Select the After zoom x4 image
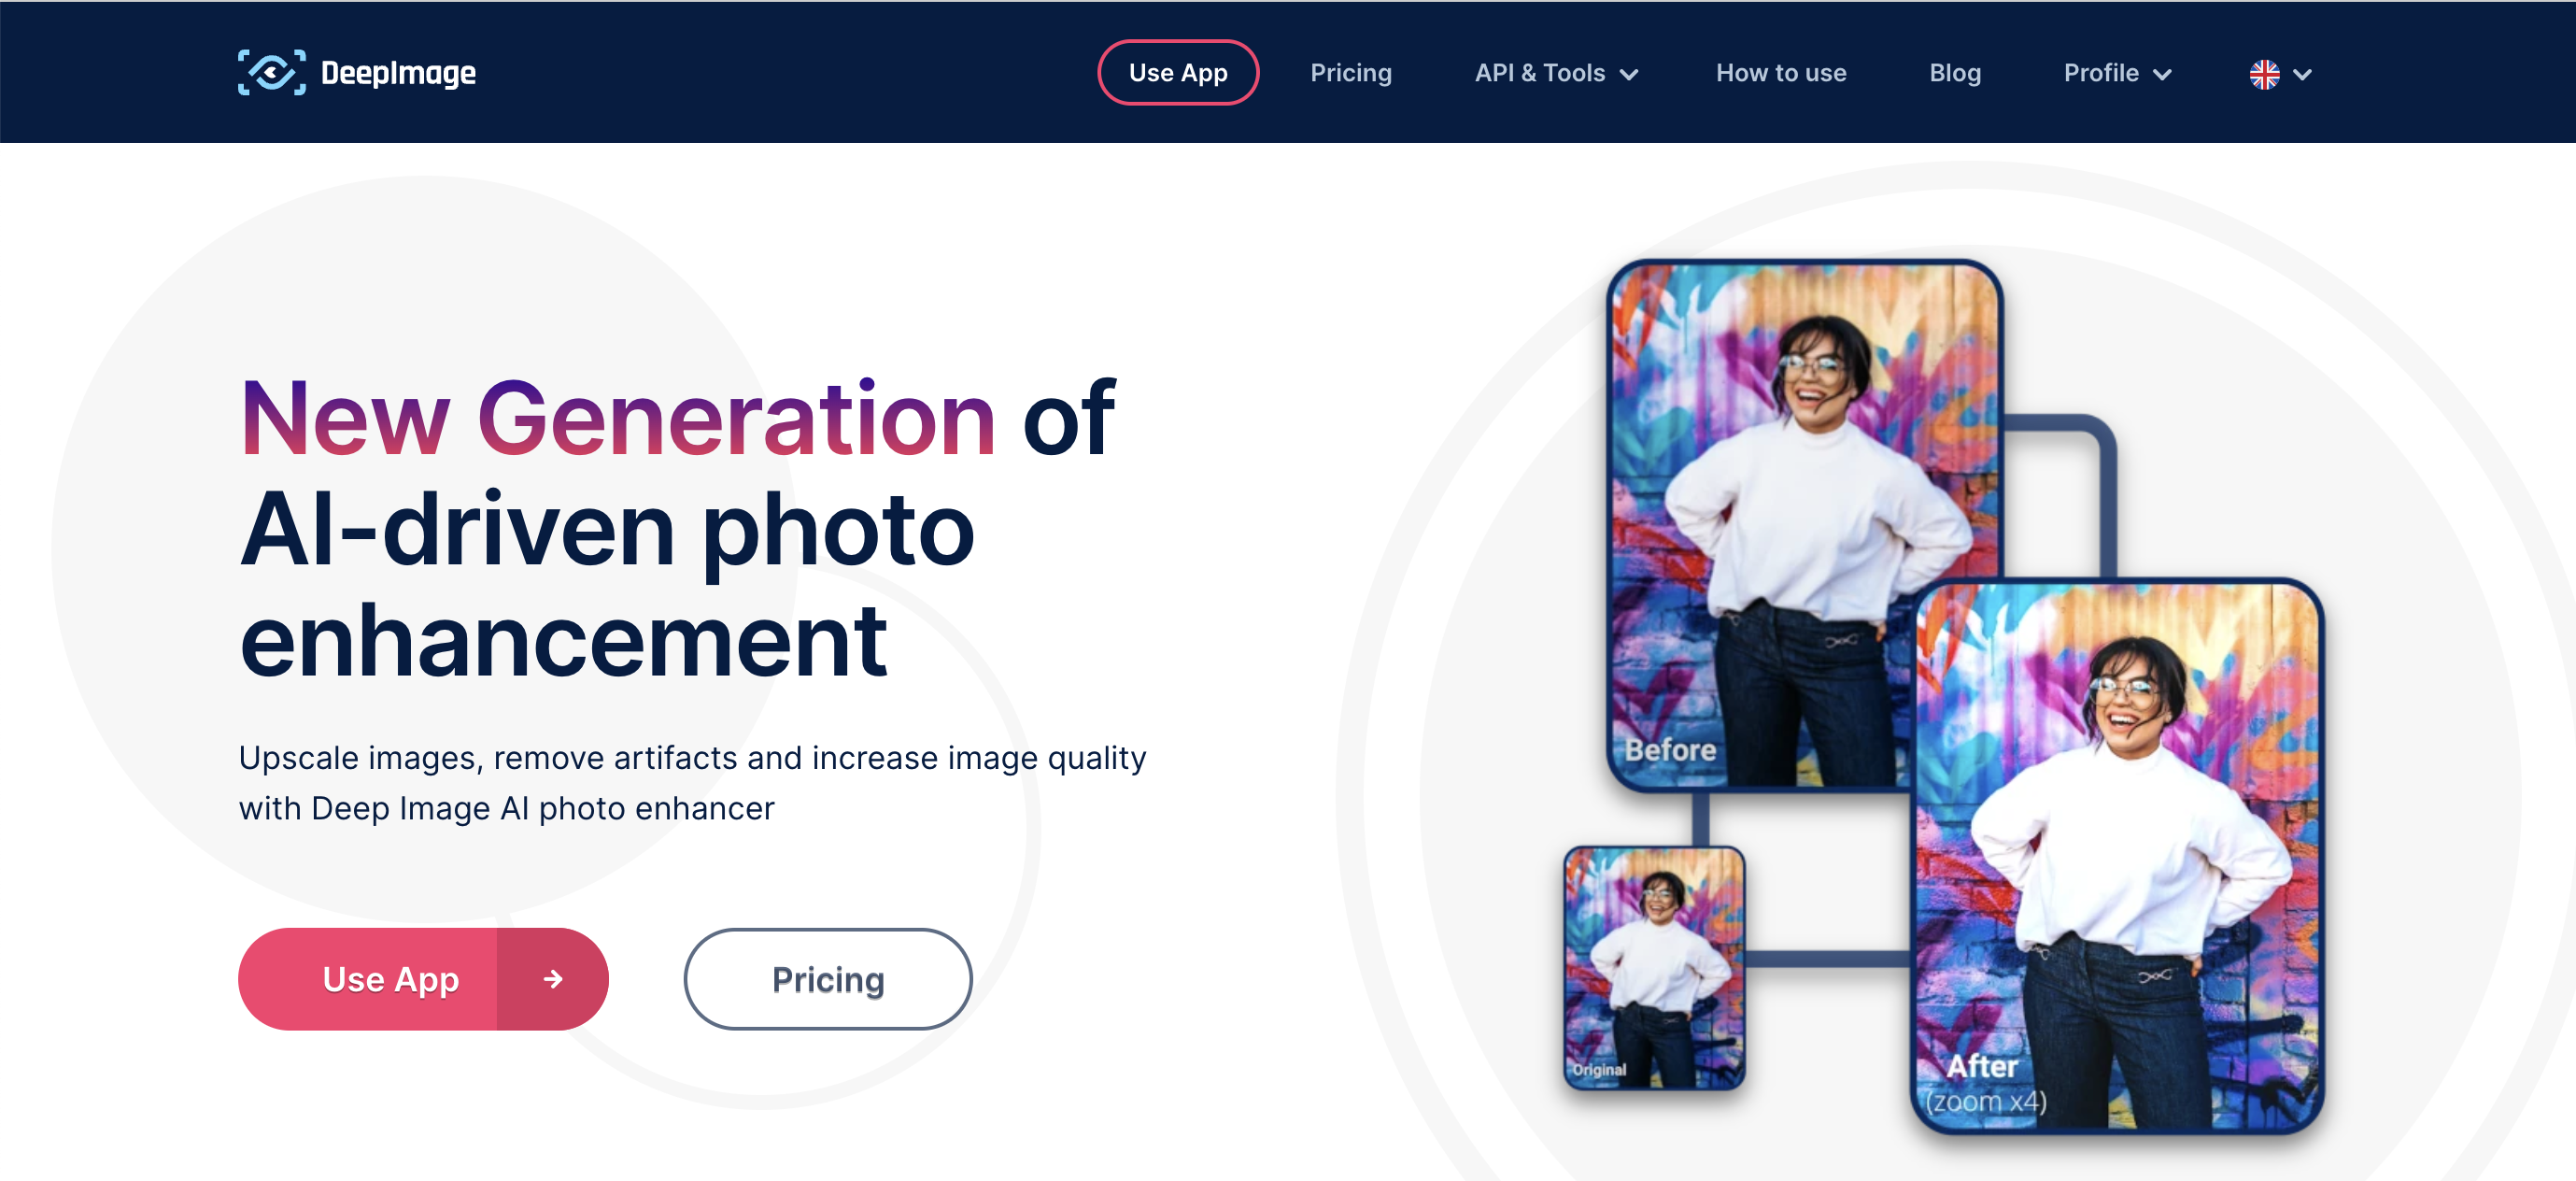 point(2116,857)
